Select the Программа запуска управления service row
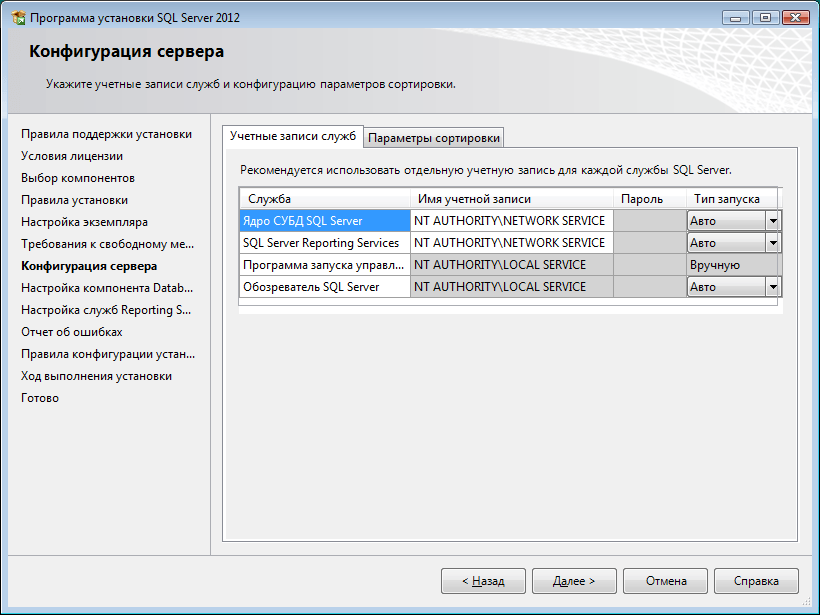The width and height of the screenshot is (820, 615). click(x=324, y=265)
